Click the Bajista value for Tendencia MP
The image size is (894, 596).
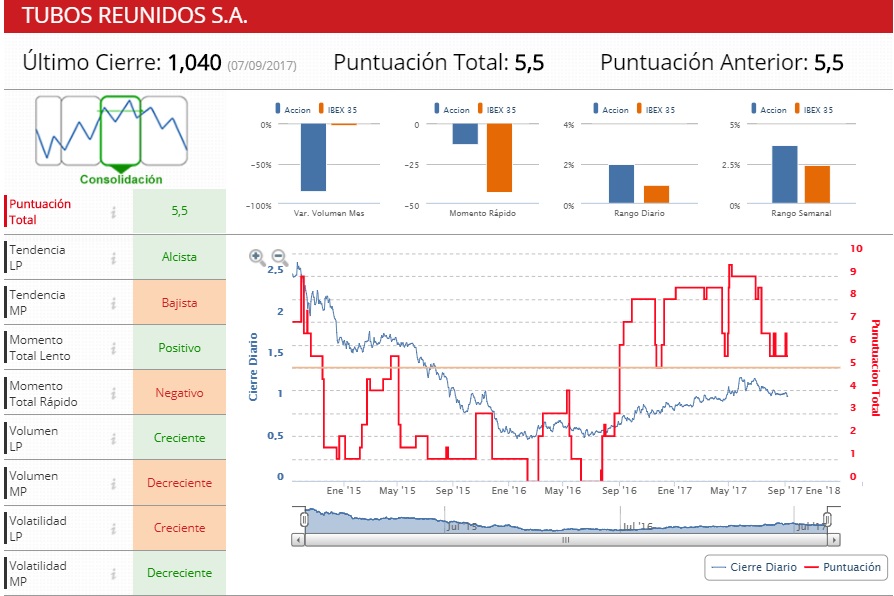pos(179,303)
